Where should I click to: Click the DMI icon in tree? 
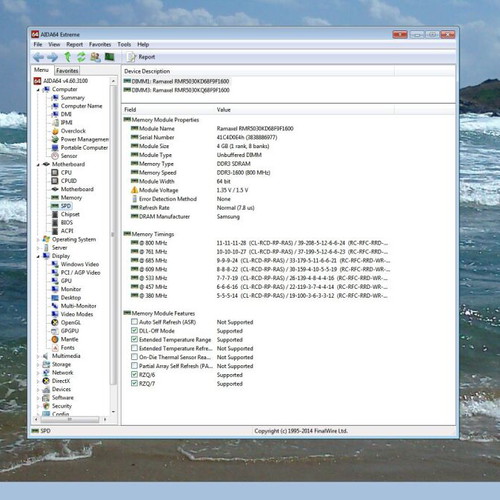[x=55, y=114]
